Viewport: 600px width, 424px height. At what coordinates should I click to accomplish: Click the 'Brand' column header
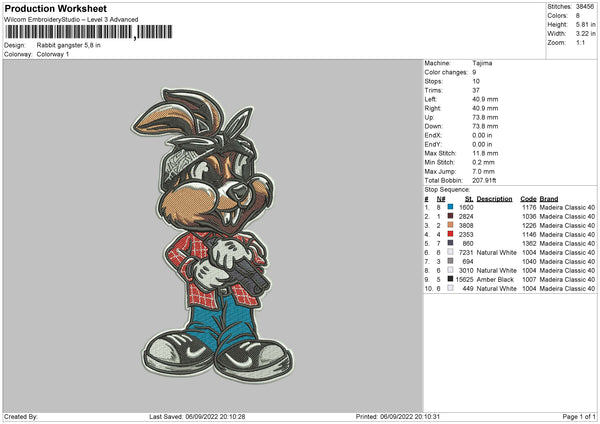pyautogui.click(x=549, y=199)
